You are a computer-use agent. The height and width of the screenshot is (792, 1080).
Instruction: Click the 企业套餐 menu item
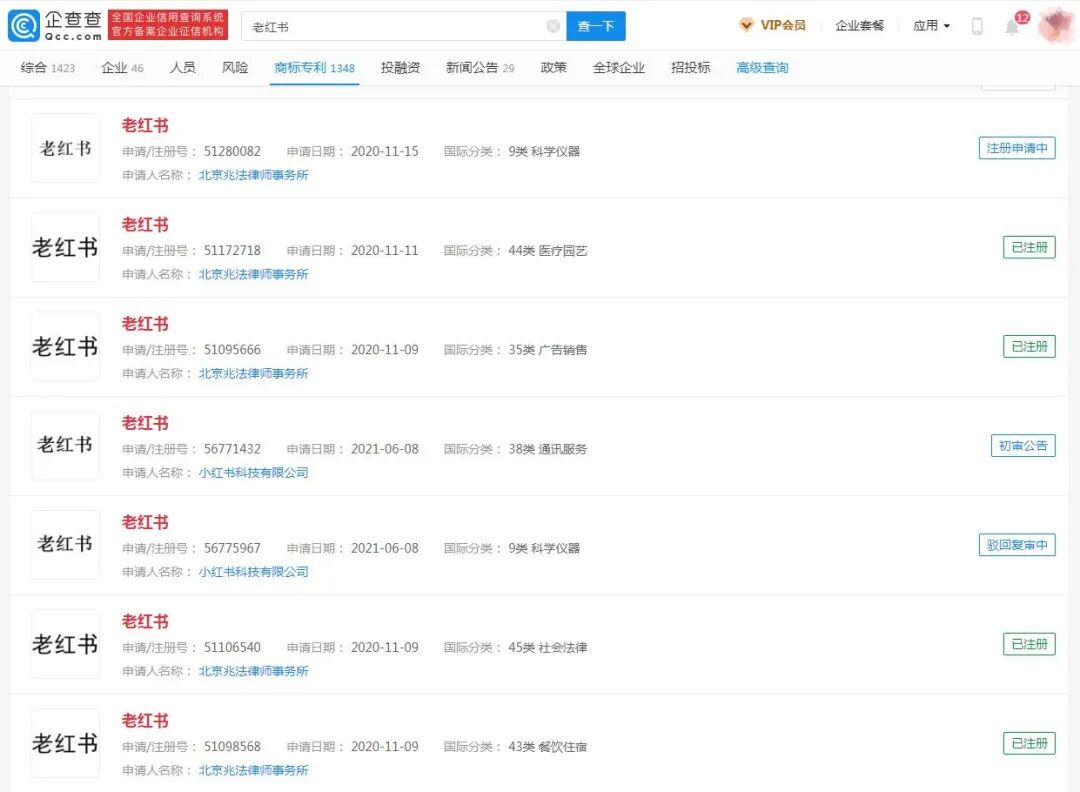tap(858, 25)
